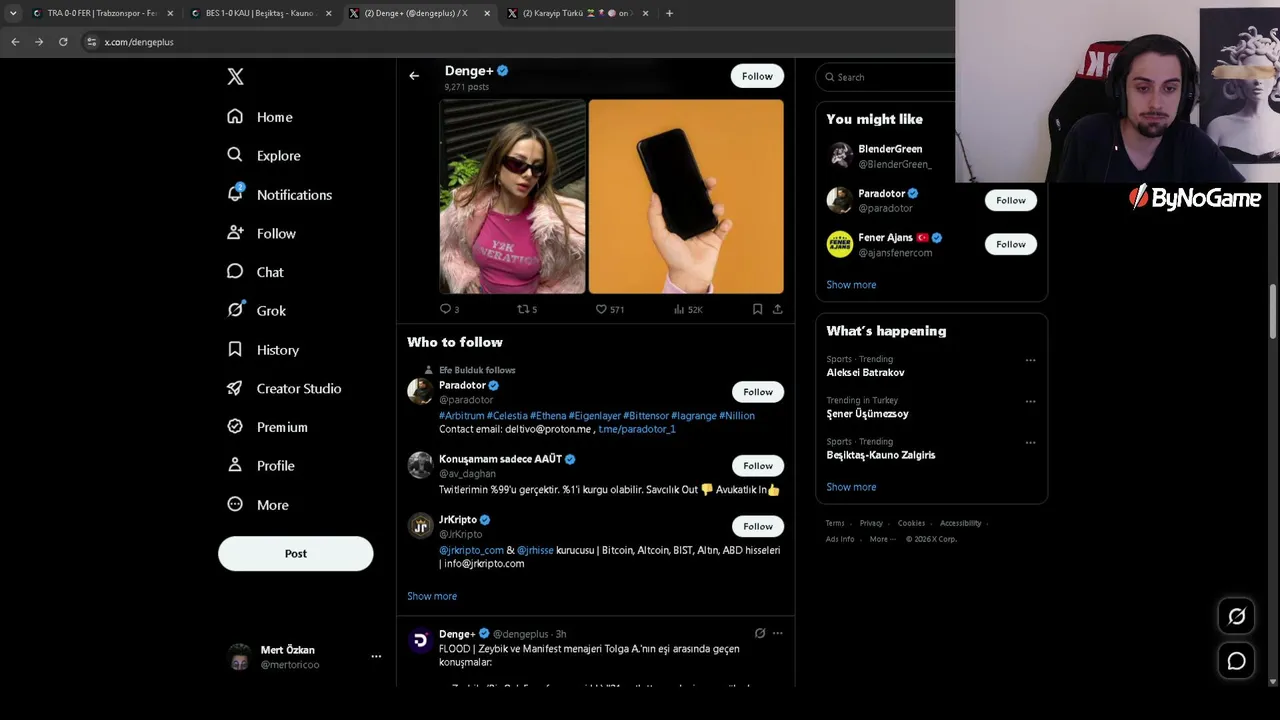The width and height of the screenshot is (1280, 720).
Task: Open the Terms footer link
Action: (x=835, y=523)
